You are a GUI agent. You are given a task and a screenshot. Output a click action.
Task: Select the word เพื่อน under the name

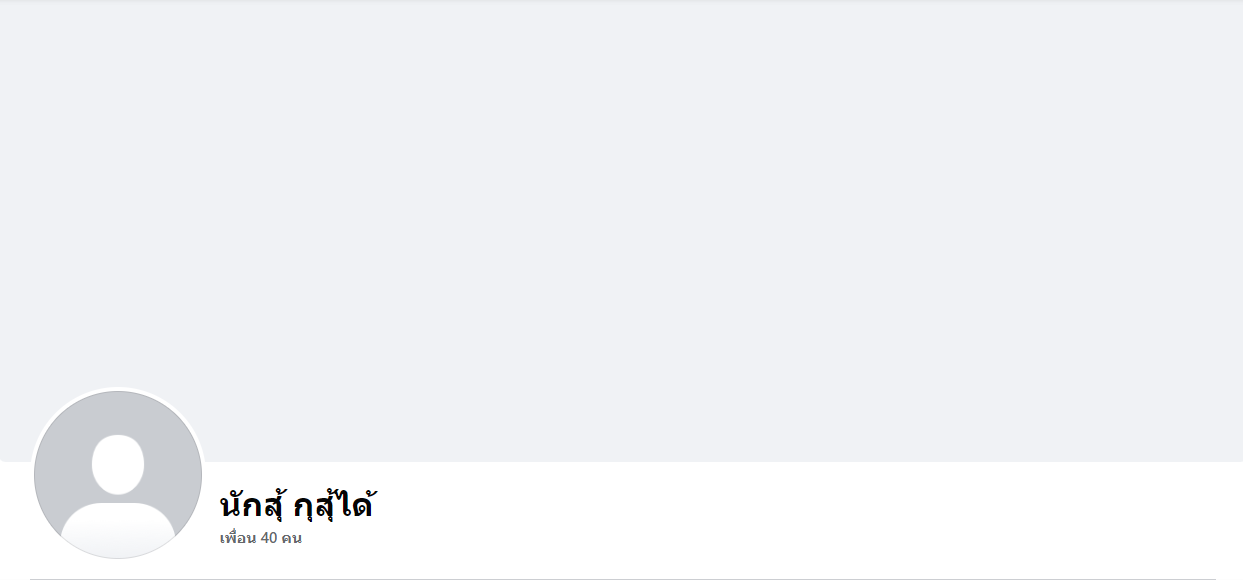238,538
